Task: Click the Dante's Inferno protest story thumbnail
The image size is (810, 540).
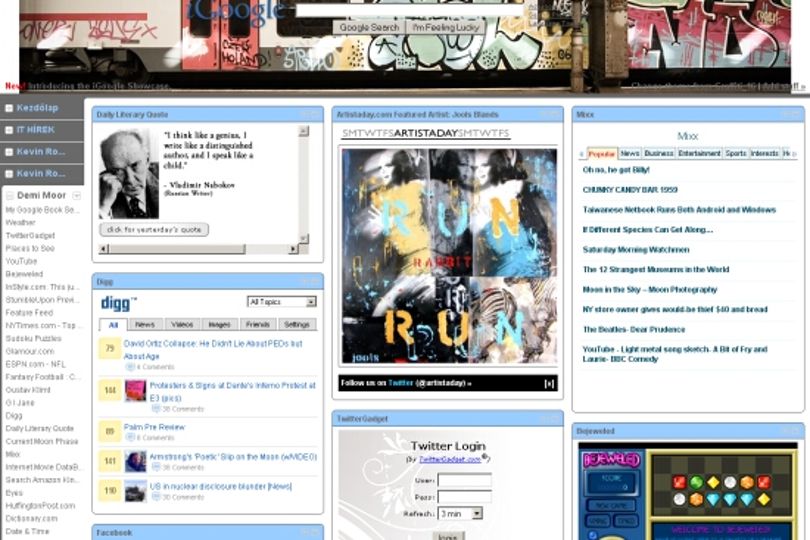Action: (135, 391)
